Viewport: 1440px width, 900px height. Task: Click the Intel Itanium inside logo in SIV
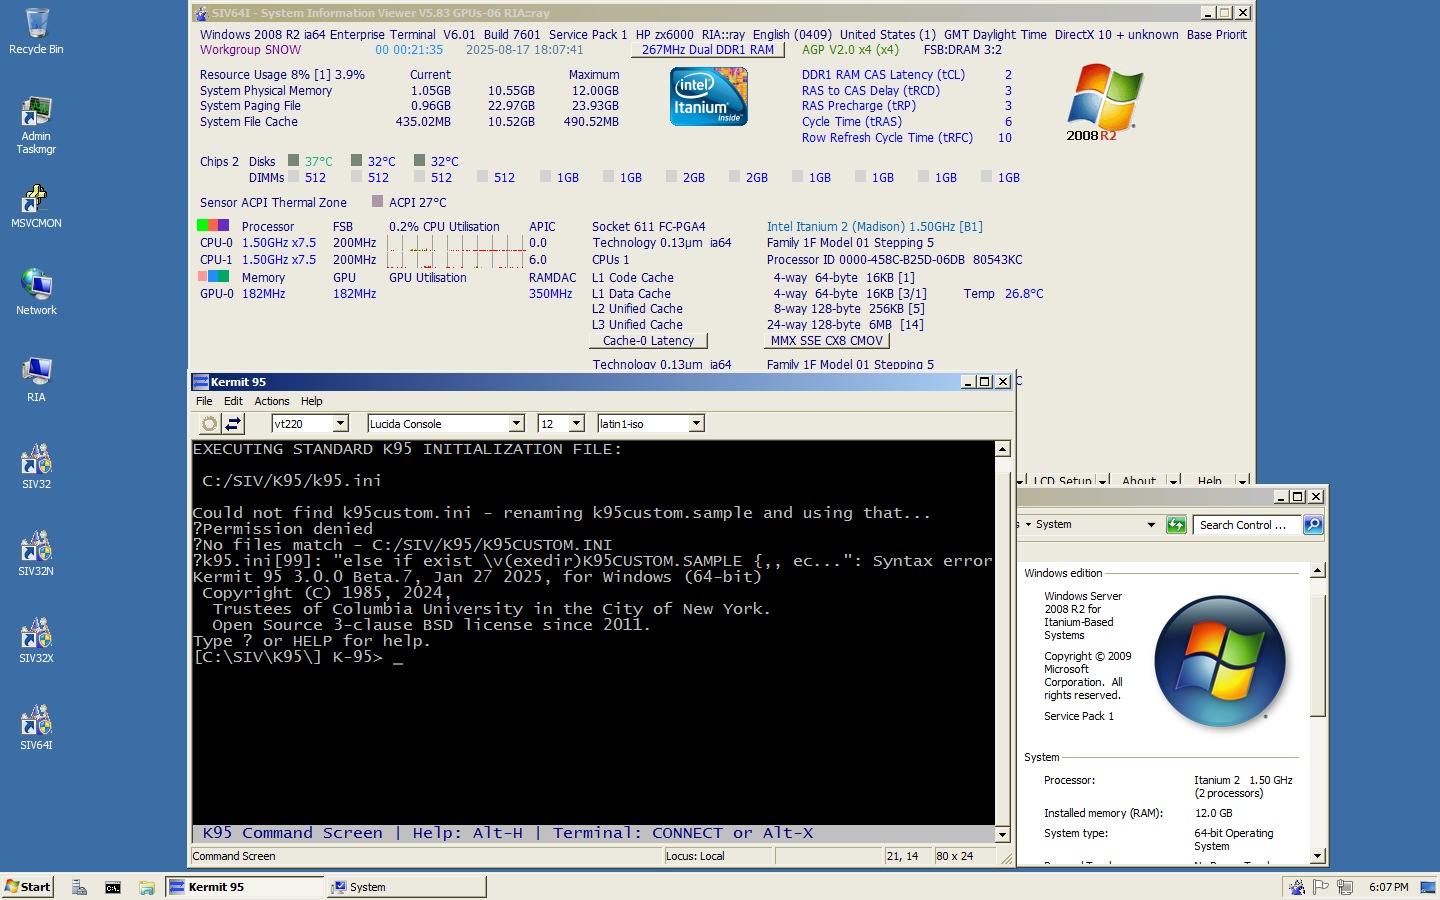(x=709, y=97)
